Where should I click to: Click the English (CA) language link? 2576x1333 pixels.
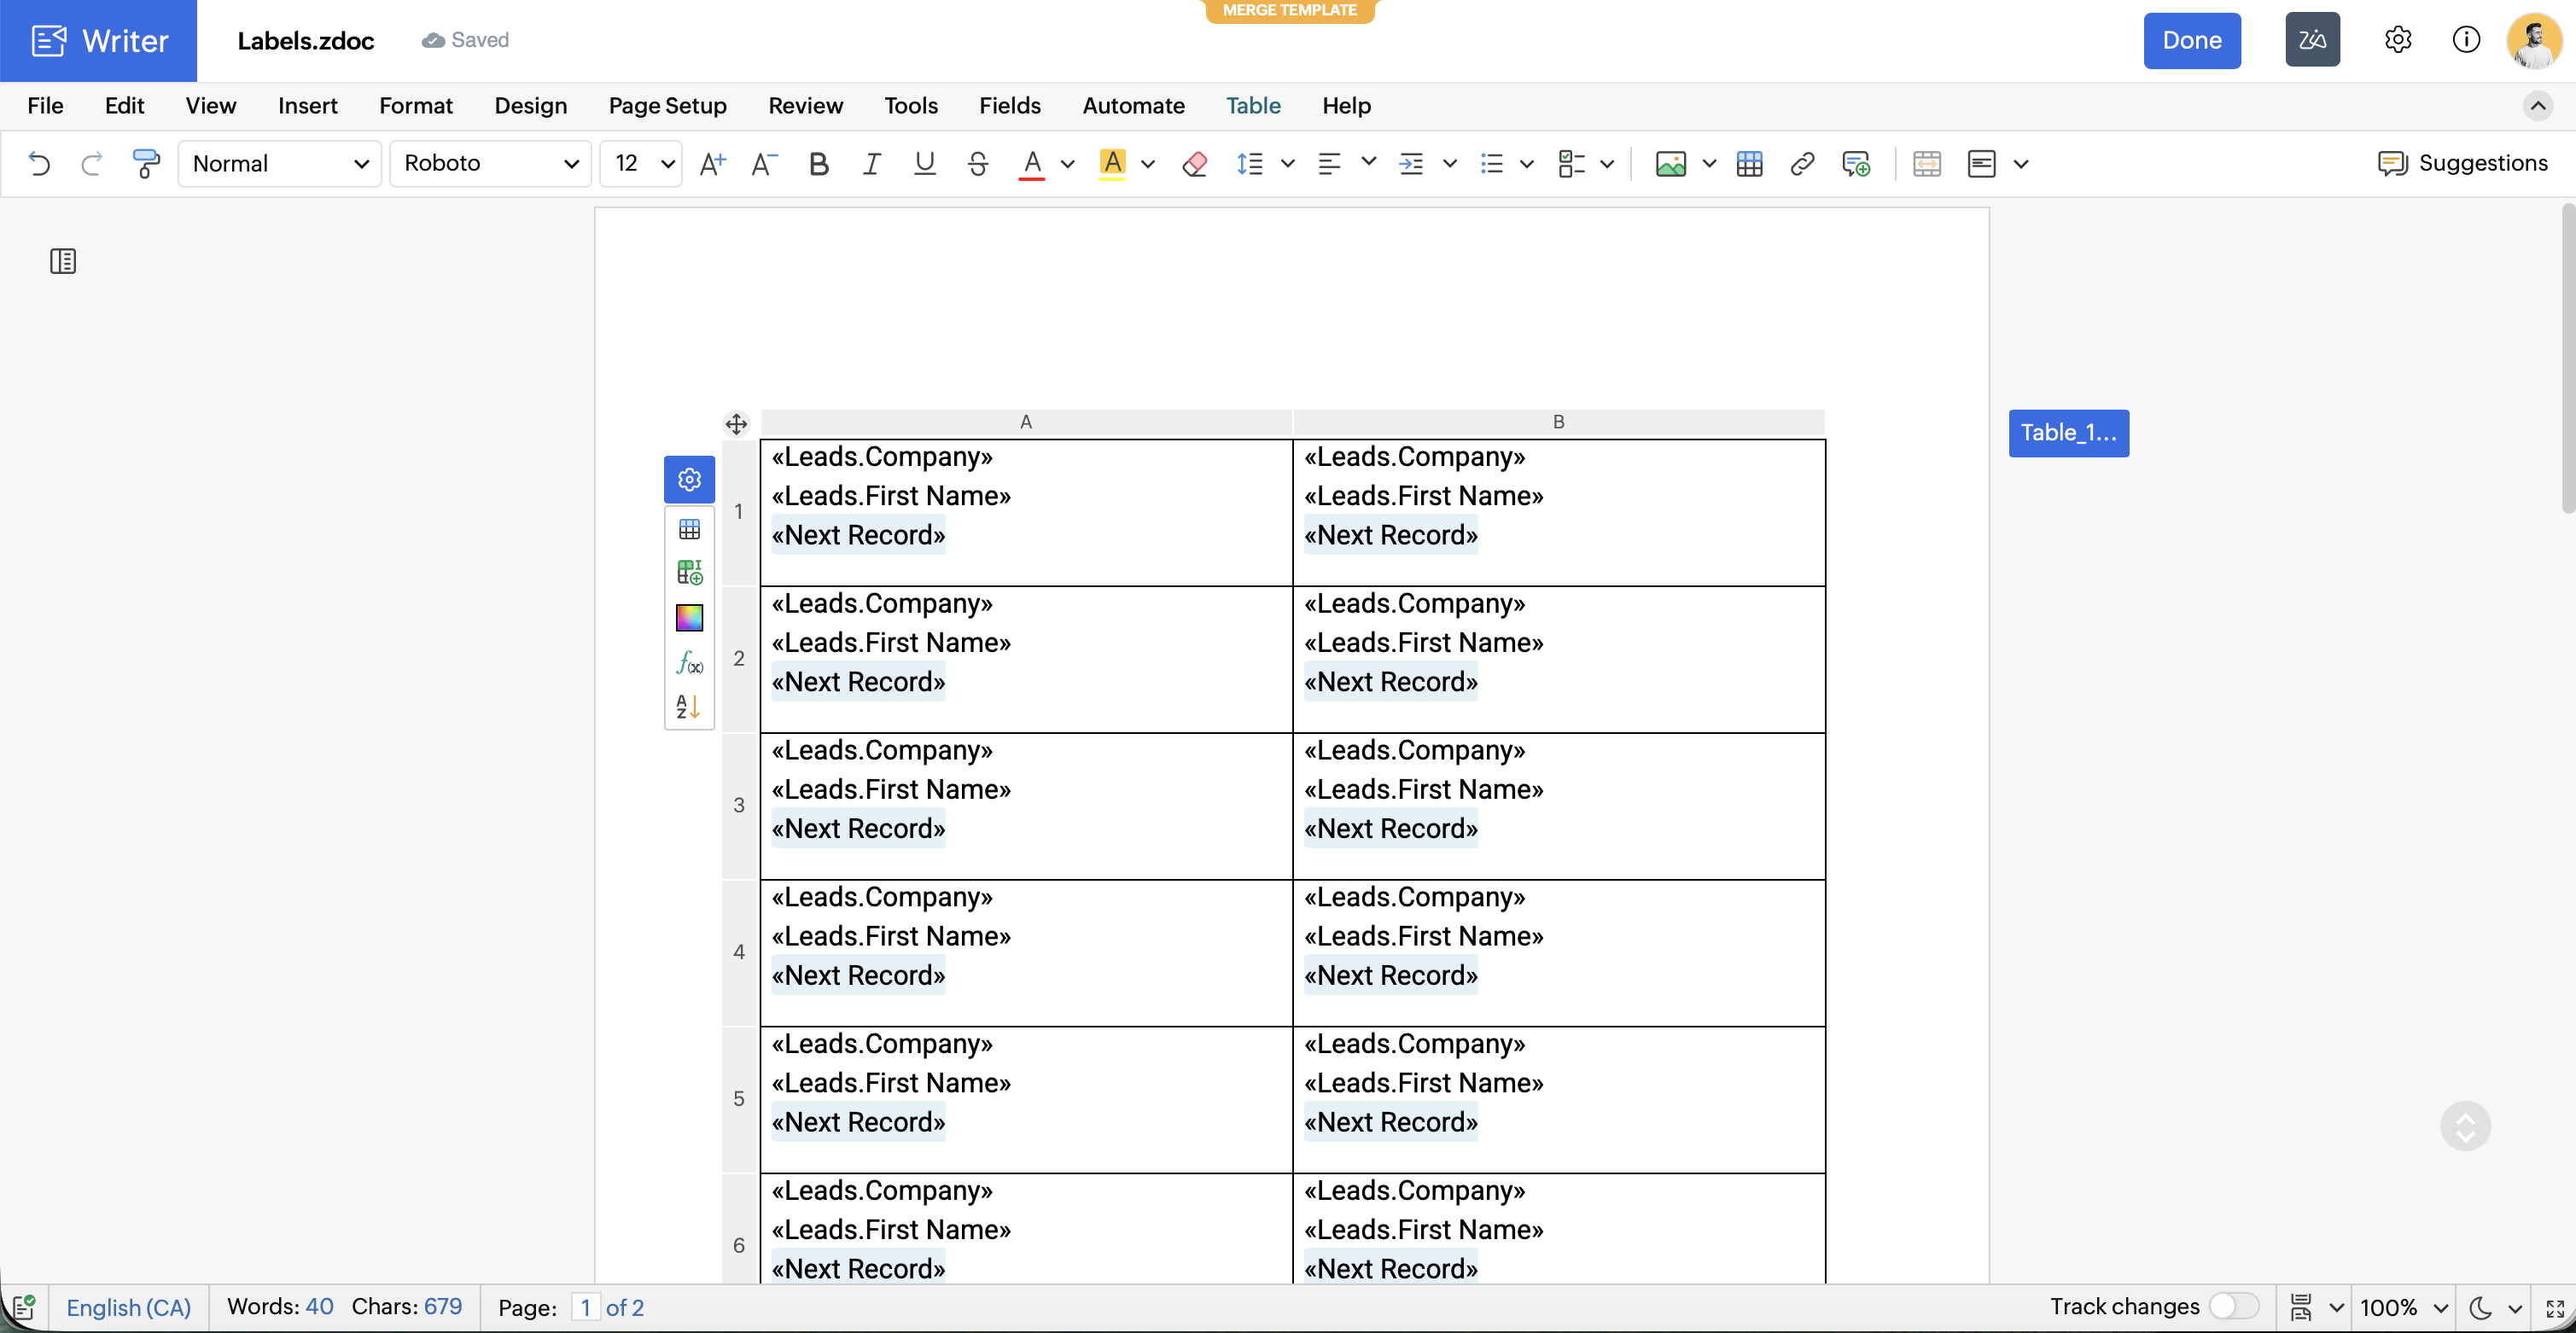pyautogui.click(x=128, y=1307)
